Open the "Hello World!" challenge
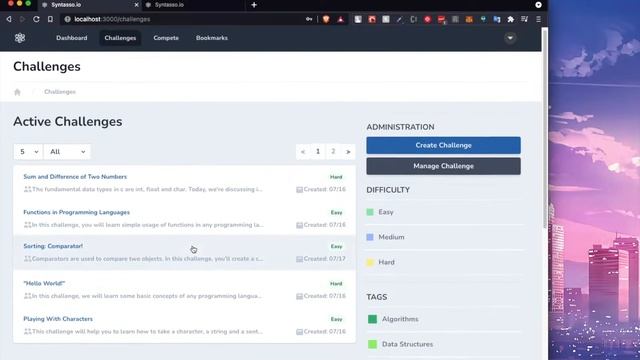 point(44,283)
